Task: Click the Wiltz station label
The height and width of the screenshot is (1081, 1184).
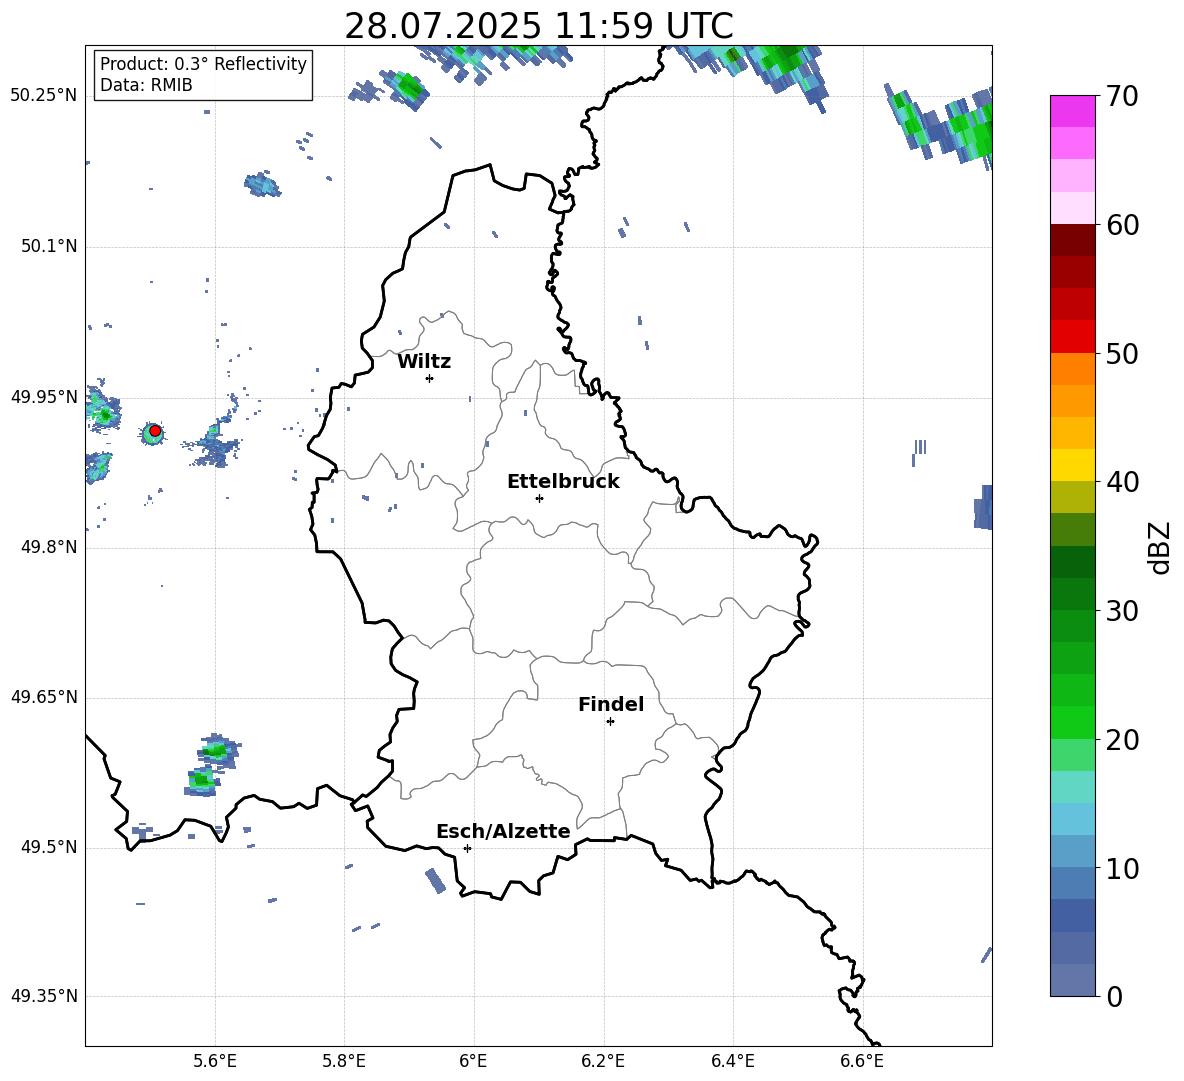Action: pyautogui.click(x=424, y=362)
